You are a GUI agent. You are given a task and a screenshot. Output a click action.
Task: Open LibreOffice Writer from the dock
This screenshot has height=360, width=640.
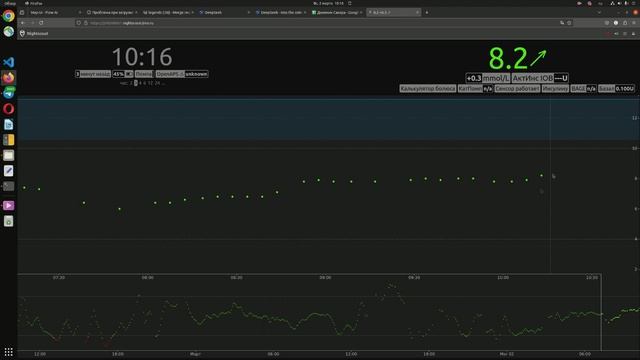9,124
